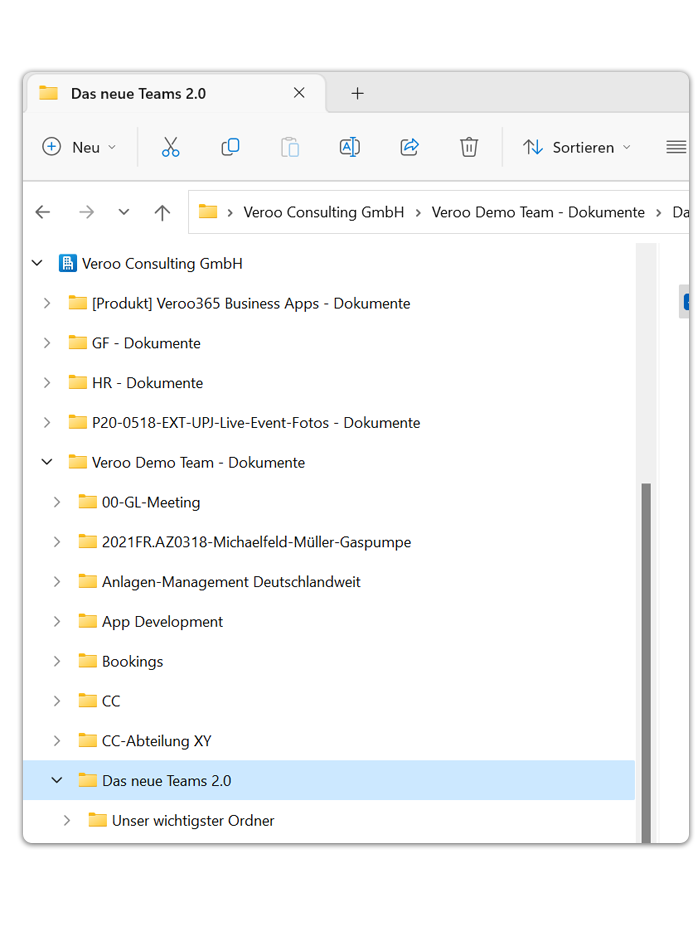The image size is (700, 936).
Task: Select P20-0518-EXT-UPJ-Live-Event-Fotos - Dokumente
Action: pyautogui.click(x=256, y=423)
